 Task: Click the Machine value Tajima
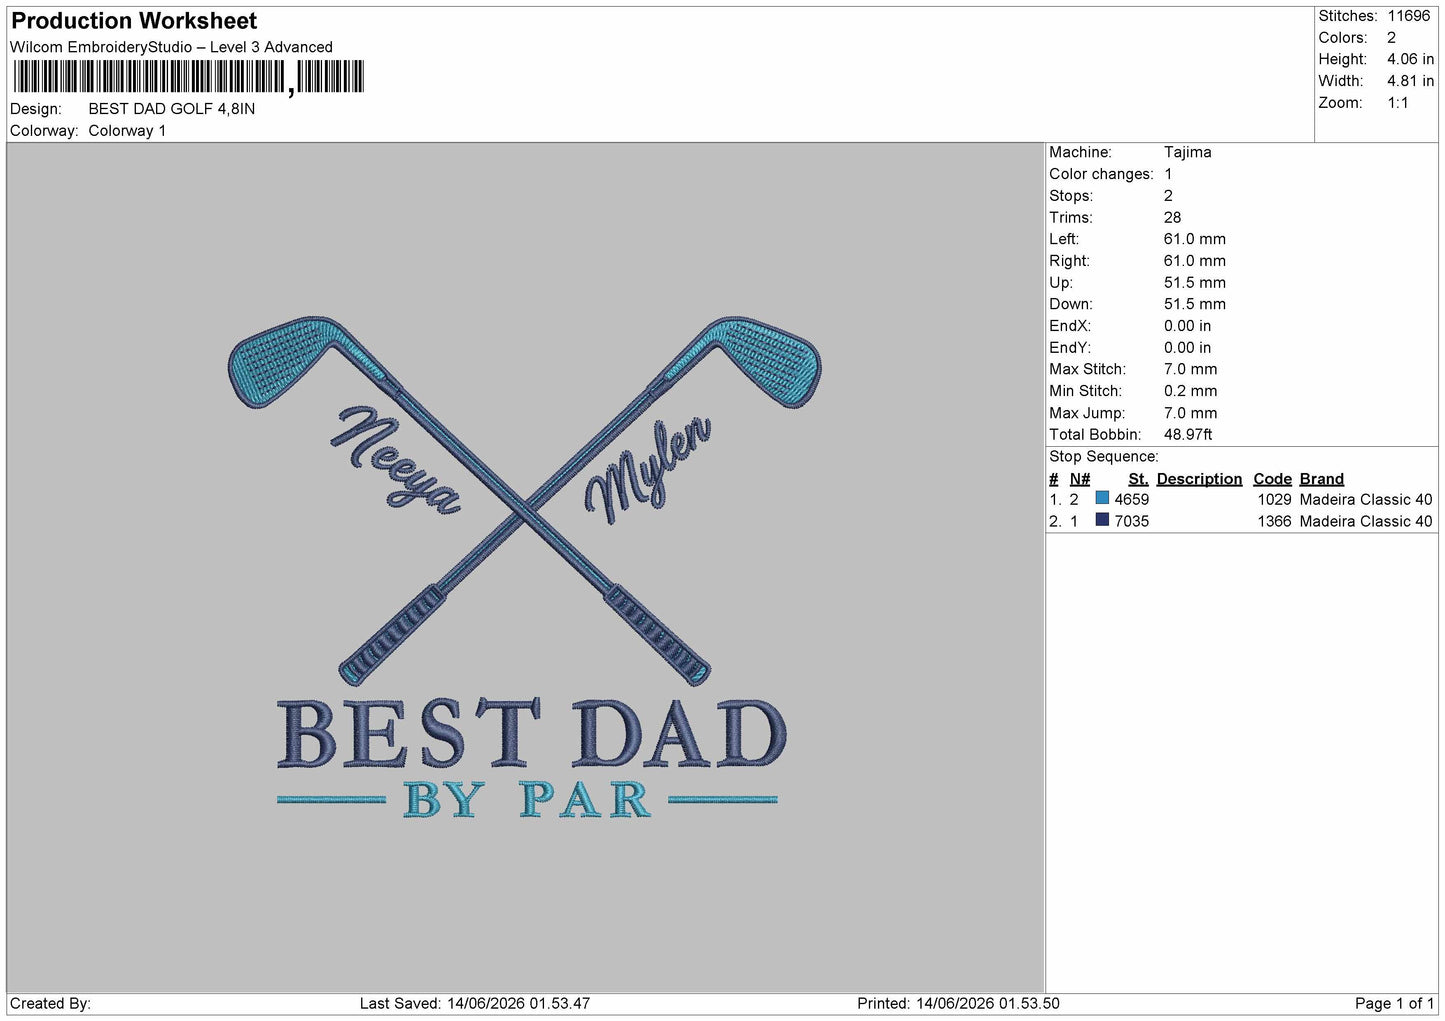1187,152
